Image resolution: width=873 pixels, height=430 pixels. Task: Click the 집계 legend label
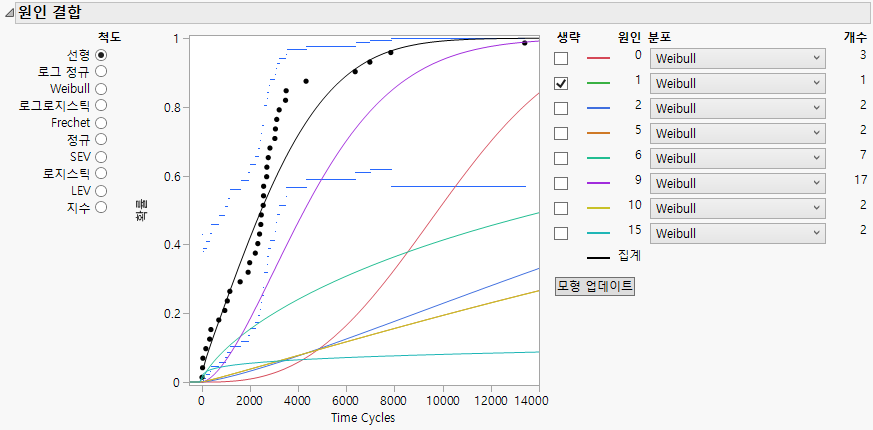click(x=629, y=256)
